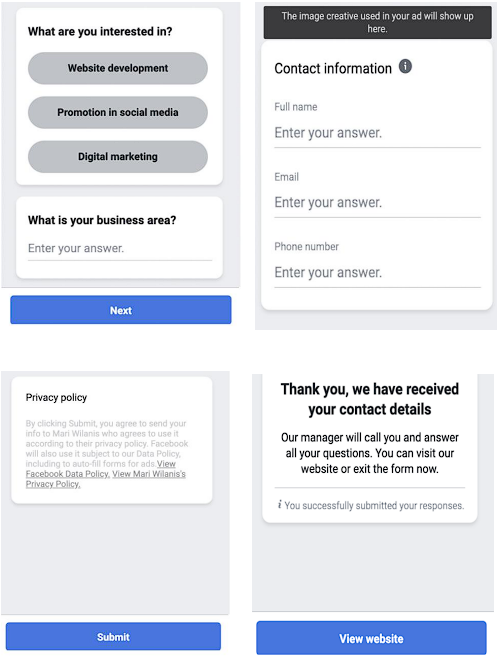Click the Email input field
The width and height of the screenshot is (497, 656).
coord(377,203)
